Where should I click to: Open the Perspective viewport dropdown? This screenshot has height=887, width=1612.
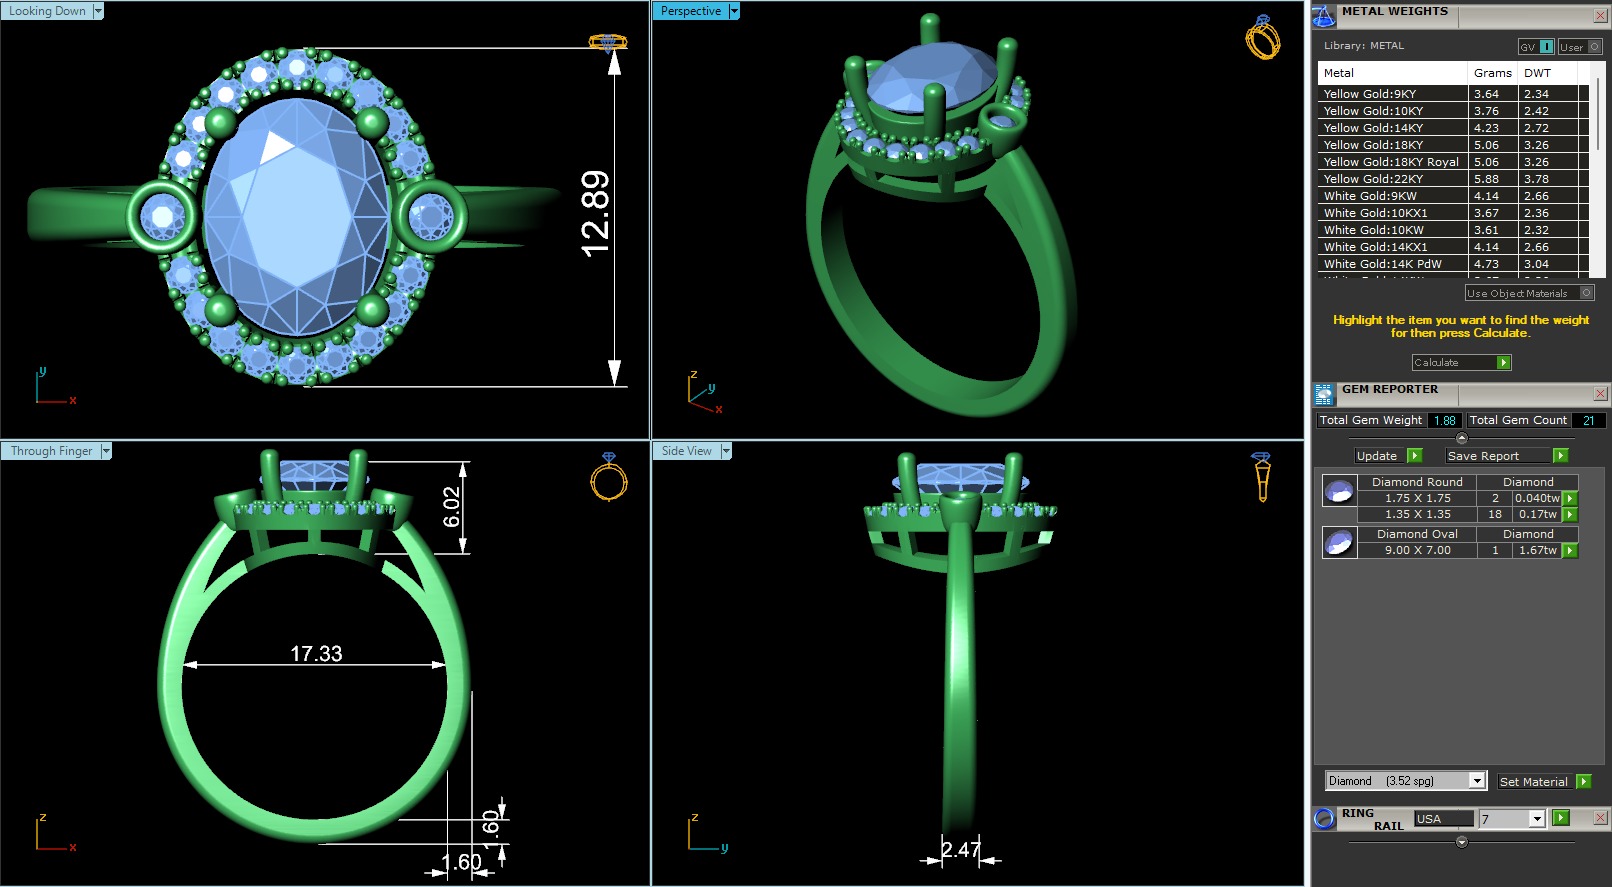[x=734, y=11]
